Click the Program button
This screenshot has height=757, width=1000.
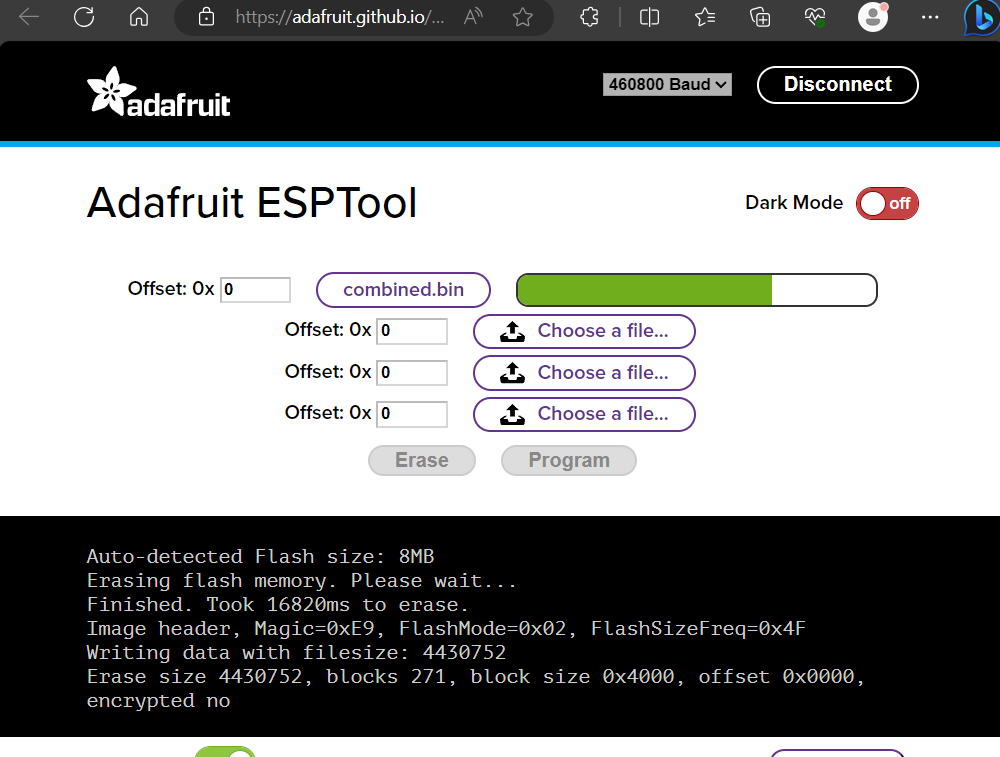569,460
